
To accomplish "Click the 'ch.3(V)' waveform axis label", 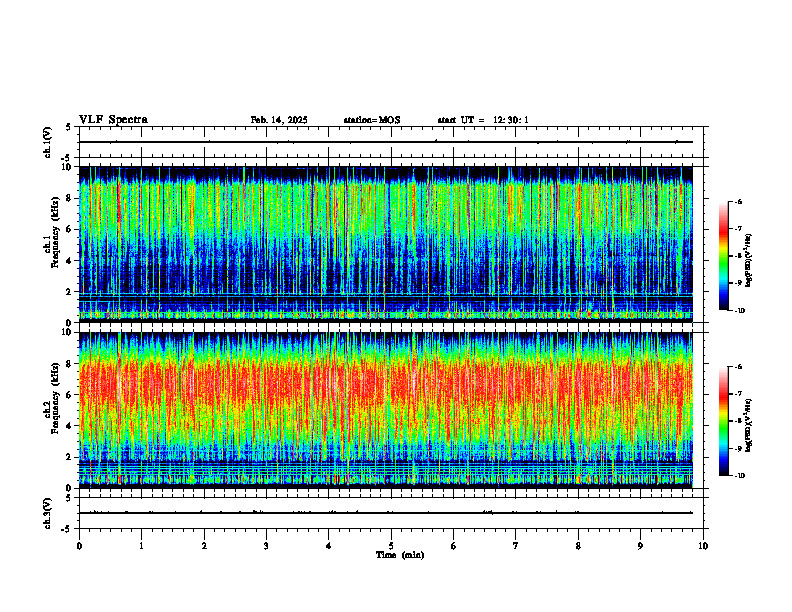I will click(47, 513).
